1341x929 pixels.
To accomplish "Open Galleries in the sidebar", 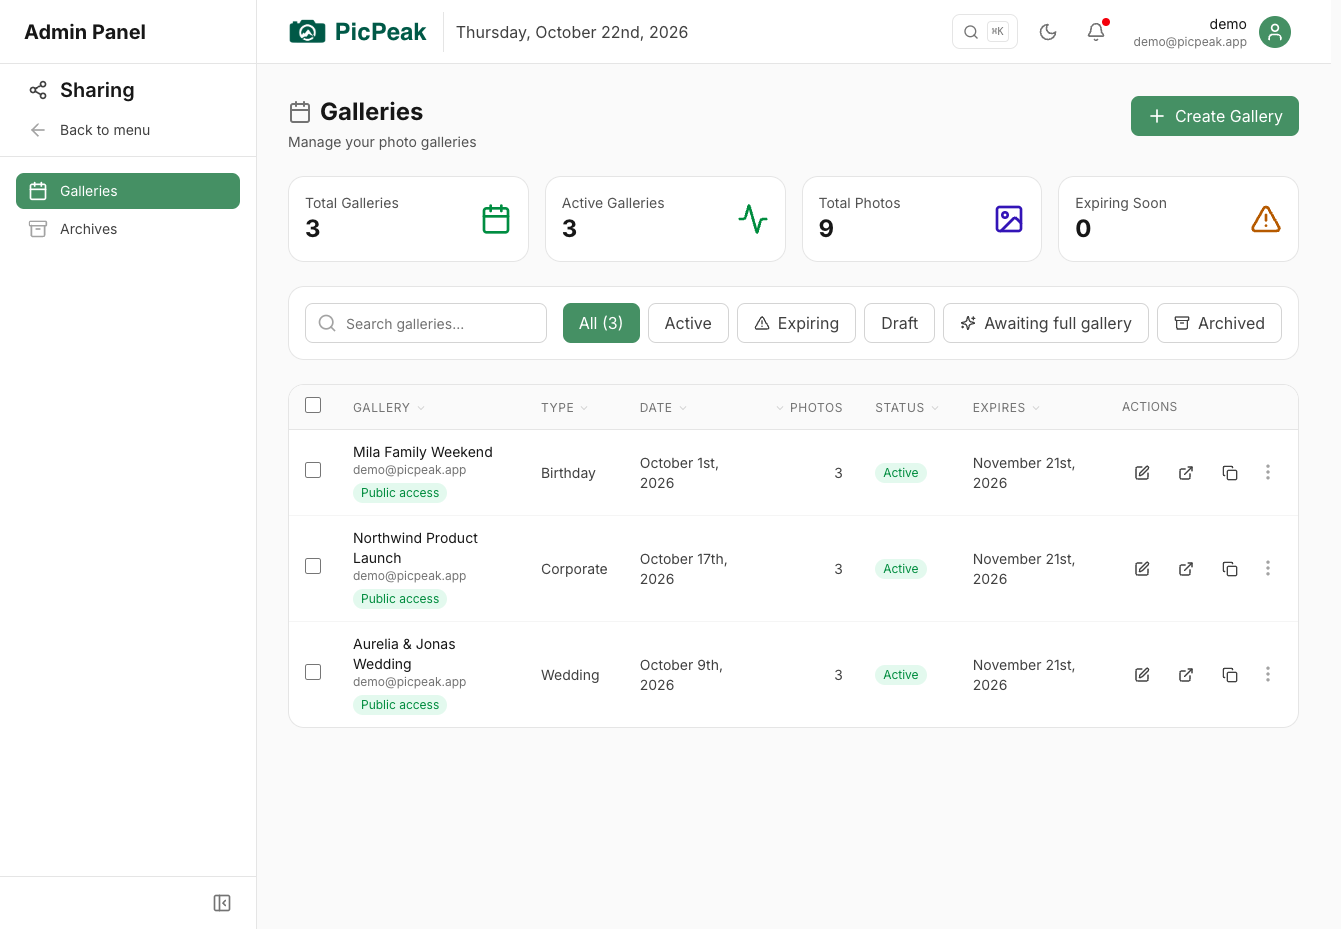I will 128,191.
